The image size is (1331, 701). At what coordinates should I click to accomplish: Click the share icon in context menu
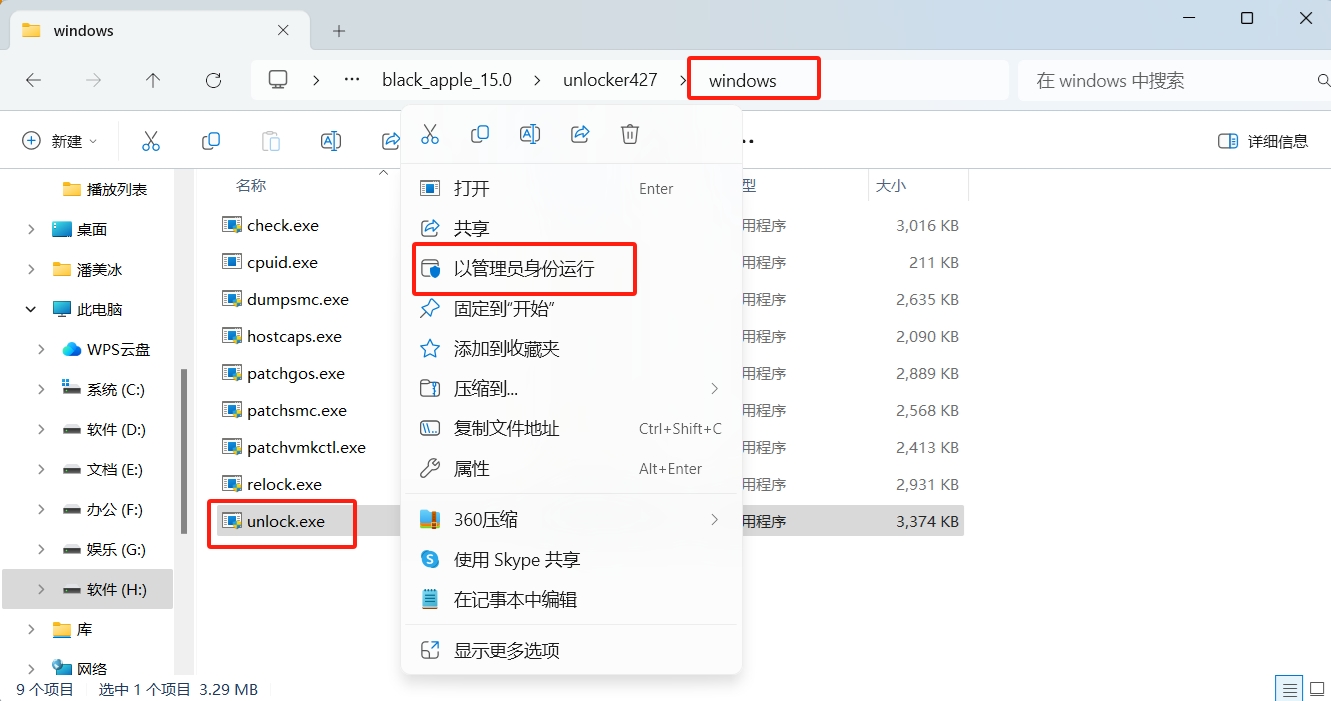tap(580, 134)
